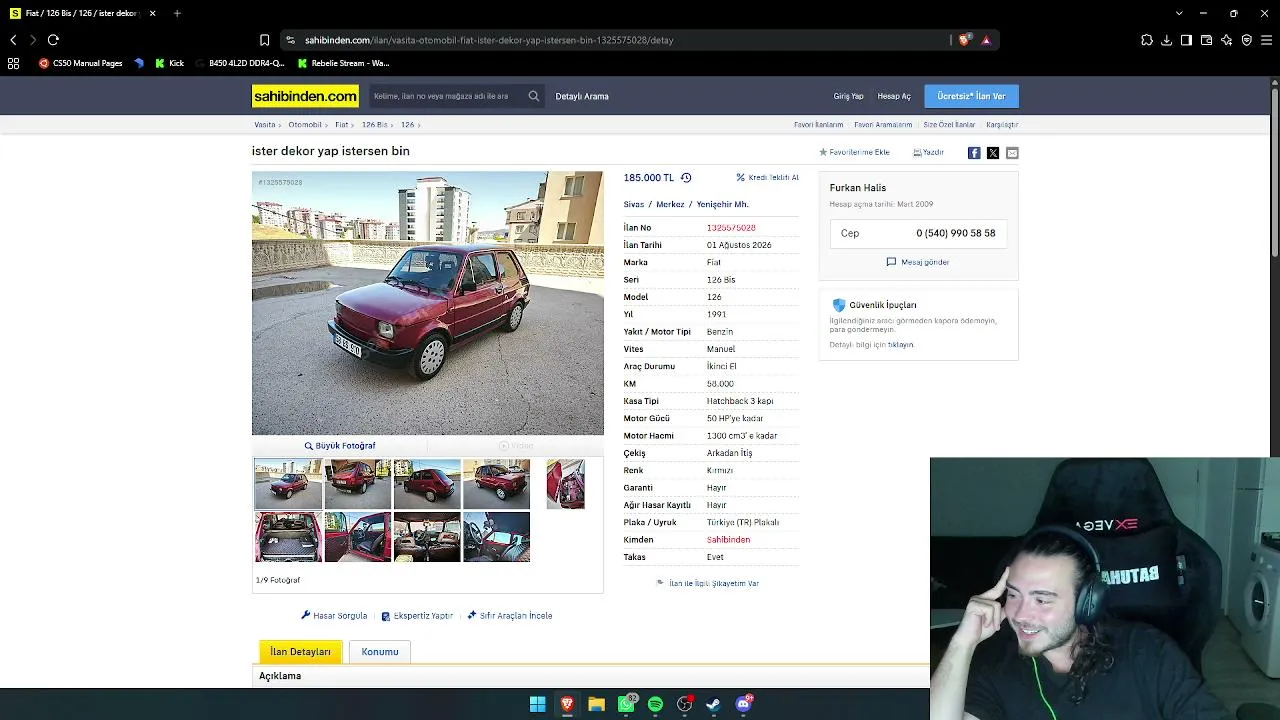Click the sahibinden.com logo

305,96
